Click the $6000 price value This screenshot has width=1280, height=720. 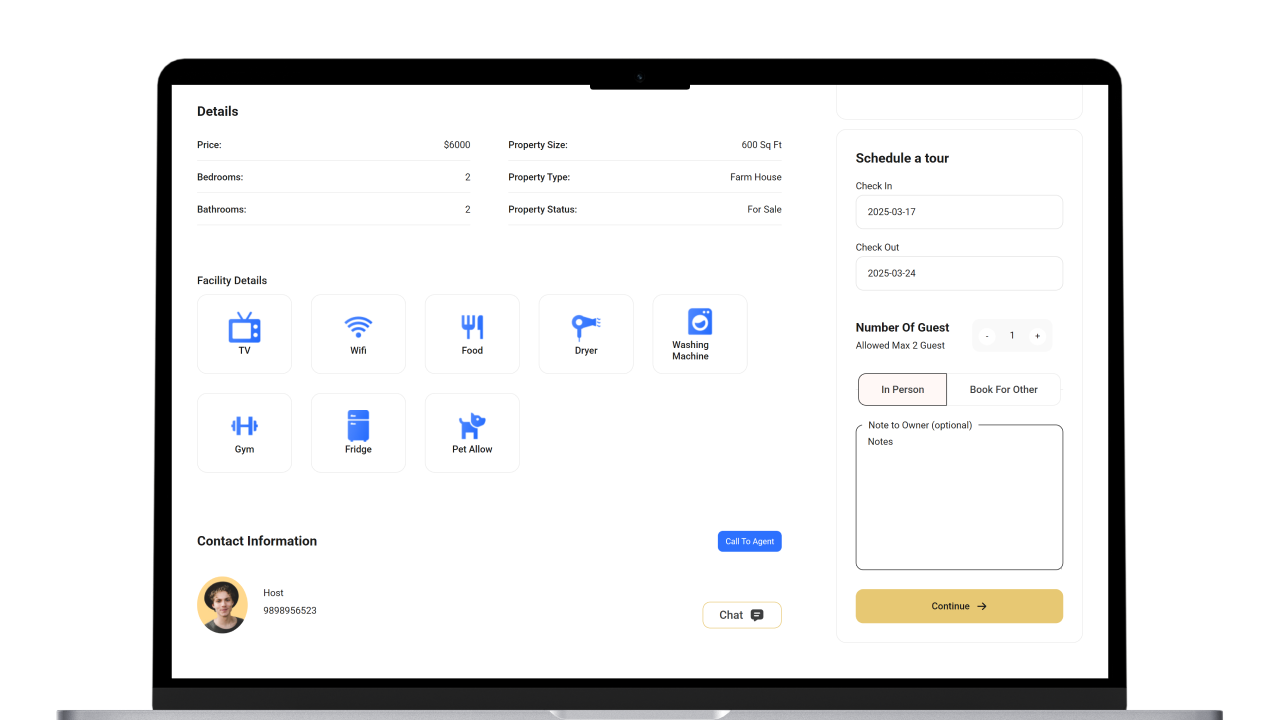(457, 145)
